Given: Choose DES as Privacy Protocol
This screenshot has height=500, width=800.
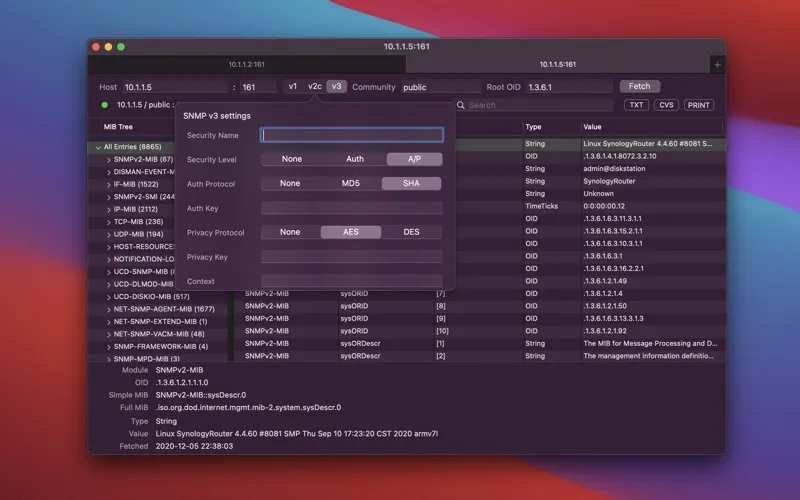Looking at the screenshot, I should pos(411,232).
